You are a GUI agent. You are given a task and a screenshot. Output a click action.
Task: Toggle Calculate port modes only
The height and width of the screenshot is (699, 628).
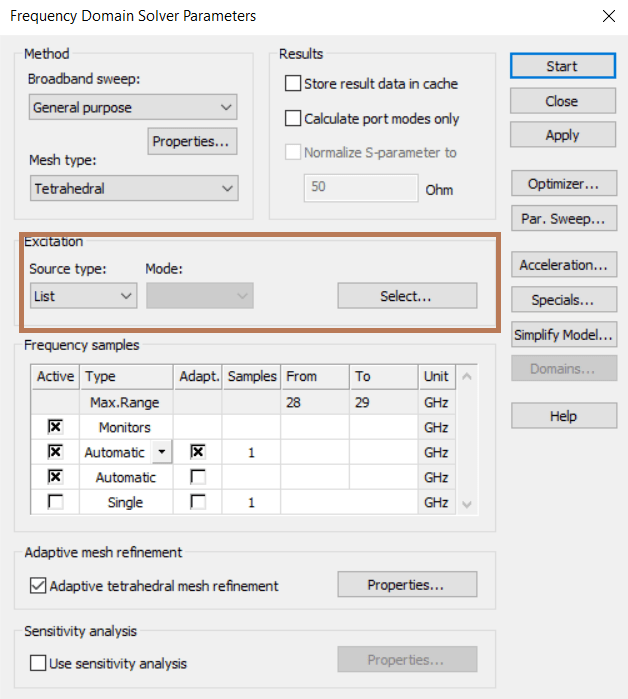coord(293,119)
